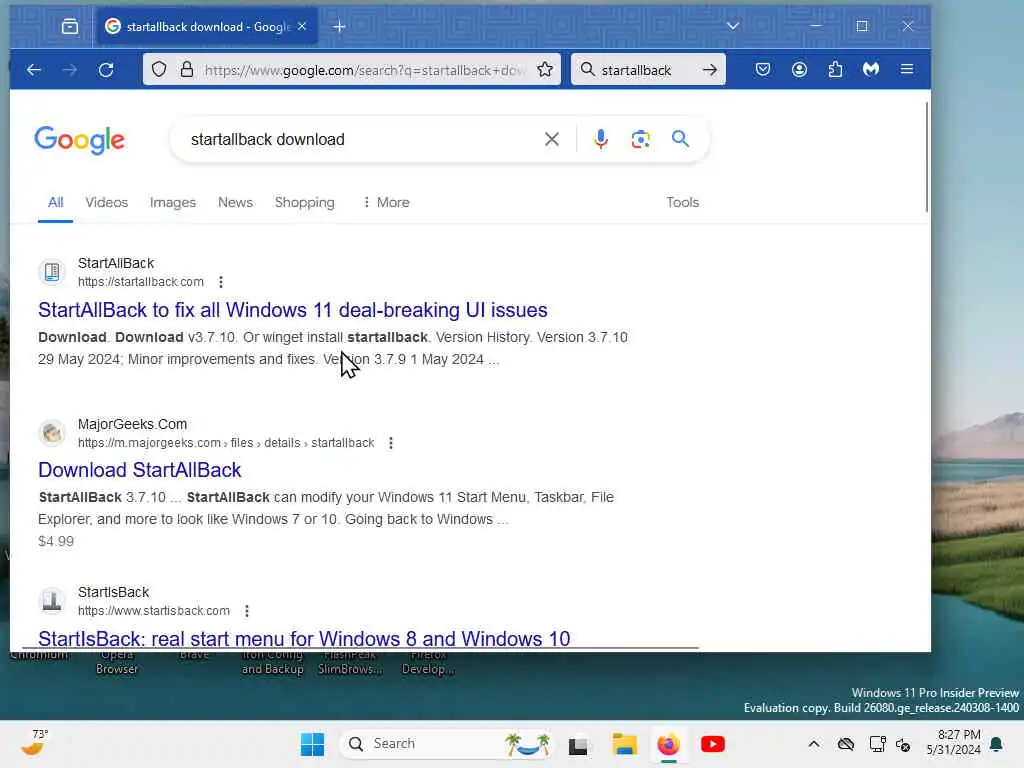Image resolution: width=1024 pixels, height=768 pixels.
Task: Open Save to Pocket icon
Action: 763,69
